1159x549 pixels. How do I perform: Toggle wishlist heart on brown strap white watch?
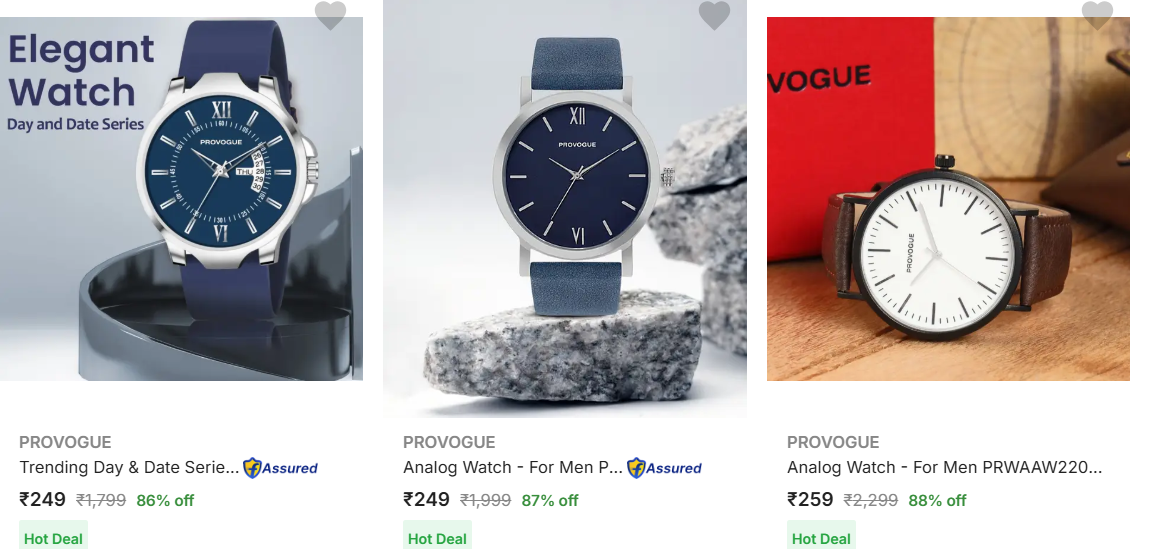[x=1097, y=15]
